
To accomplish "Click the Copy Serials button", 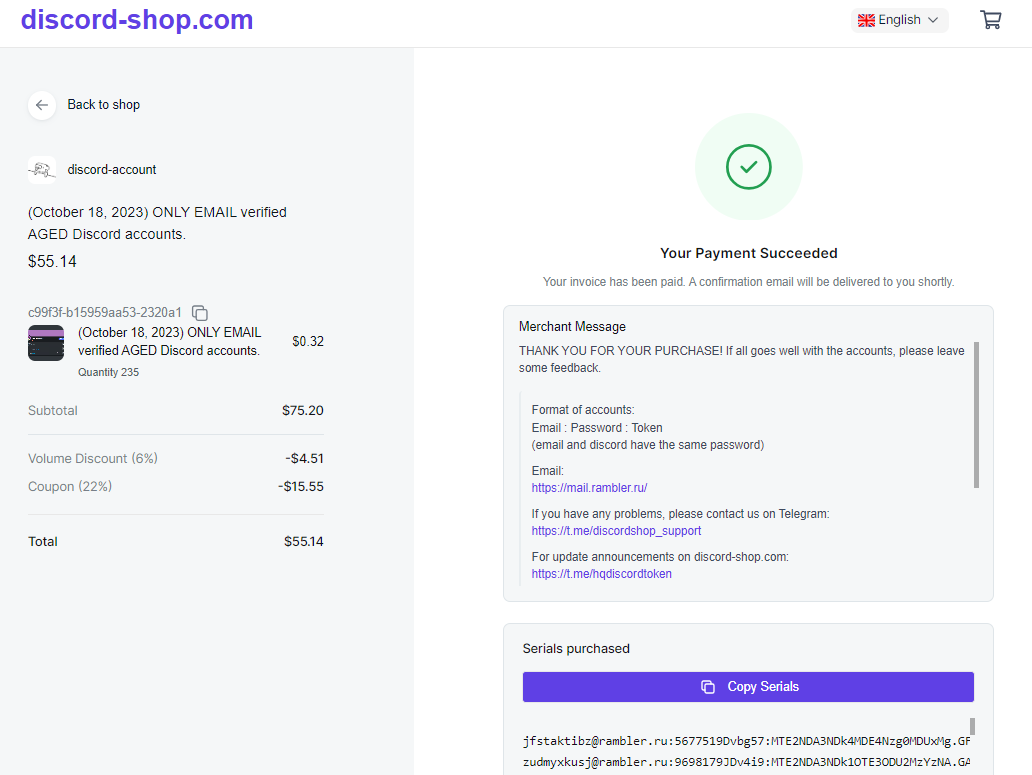I will point(748,687).
